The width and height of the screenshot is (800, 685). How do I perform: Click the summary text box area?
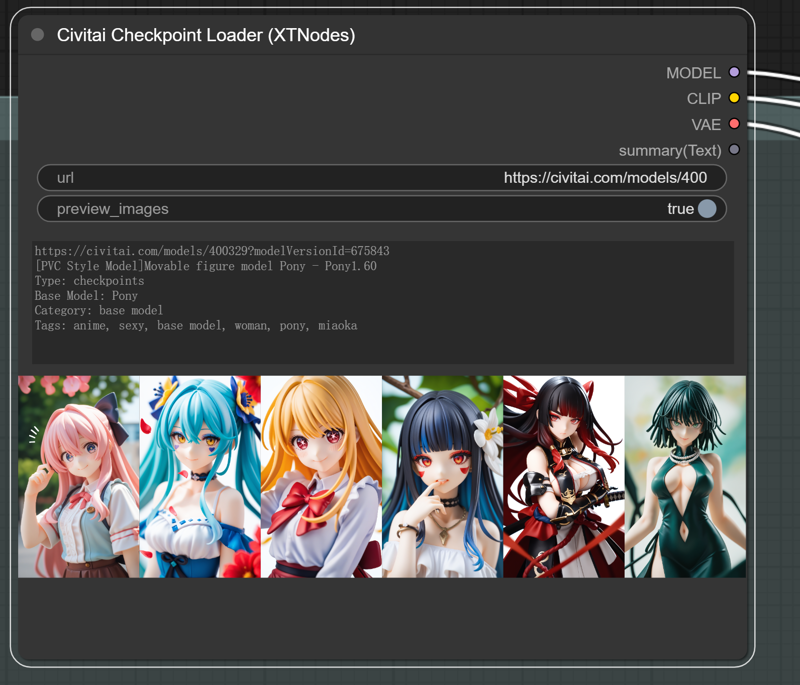[x=383, y=302]
